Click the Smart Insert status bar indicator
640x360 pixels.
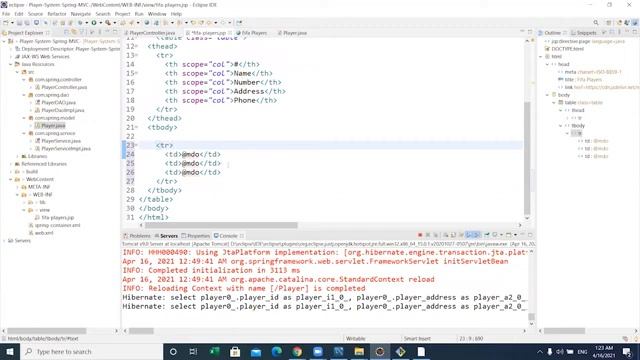pos(417,338)
